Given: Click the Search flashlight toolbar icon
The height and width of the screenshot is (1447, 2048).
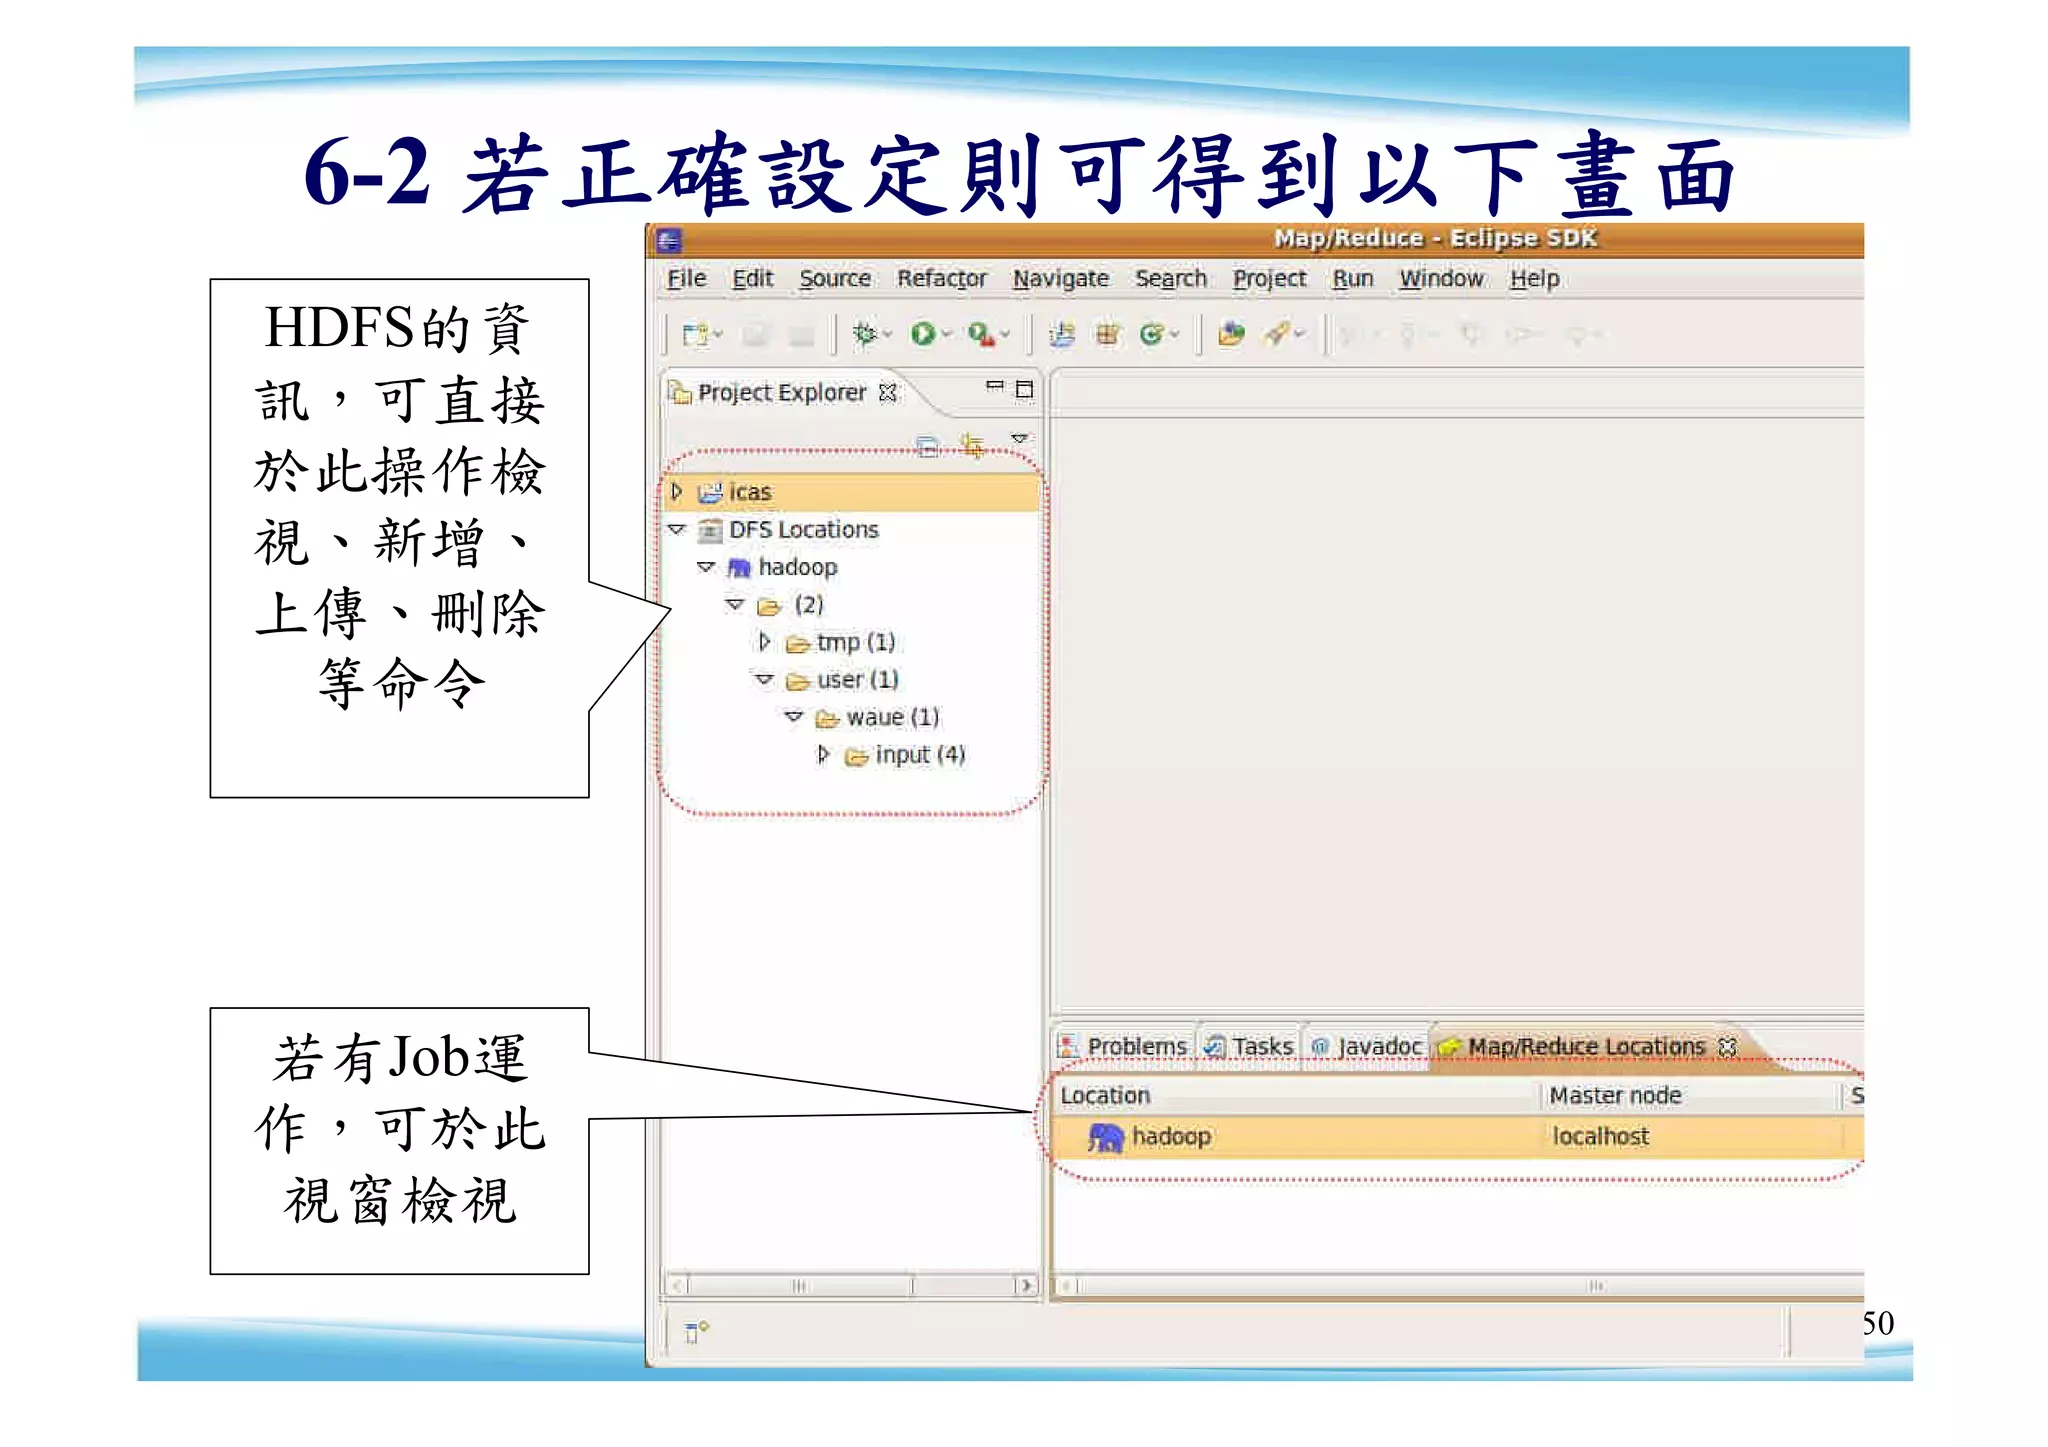Looking at the screenshot, I should pos(1276,334).
